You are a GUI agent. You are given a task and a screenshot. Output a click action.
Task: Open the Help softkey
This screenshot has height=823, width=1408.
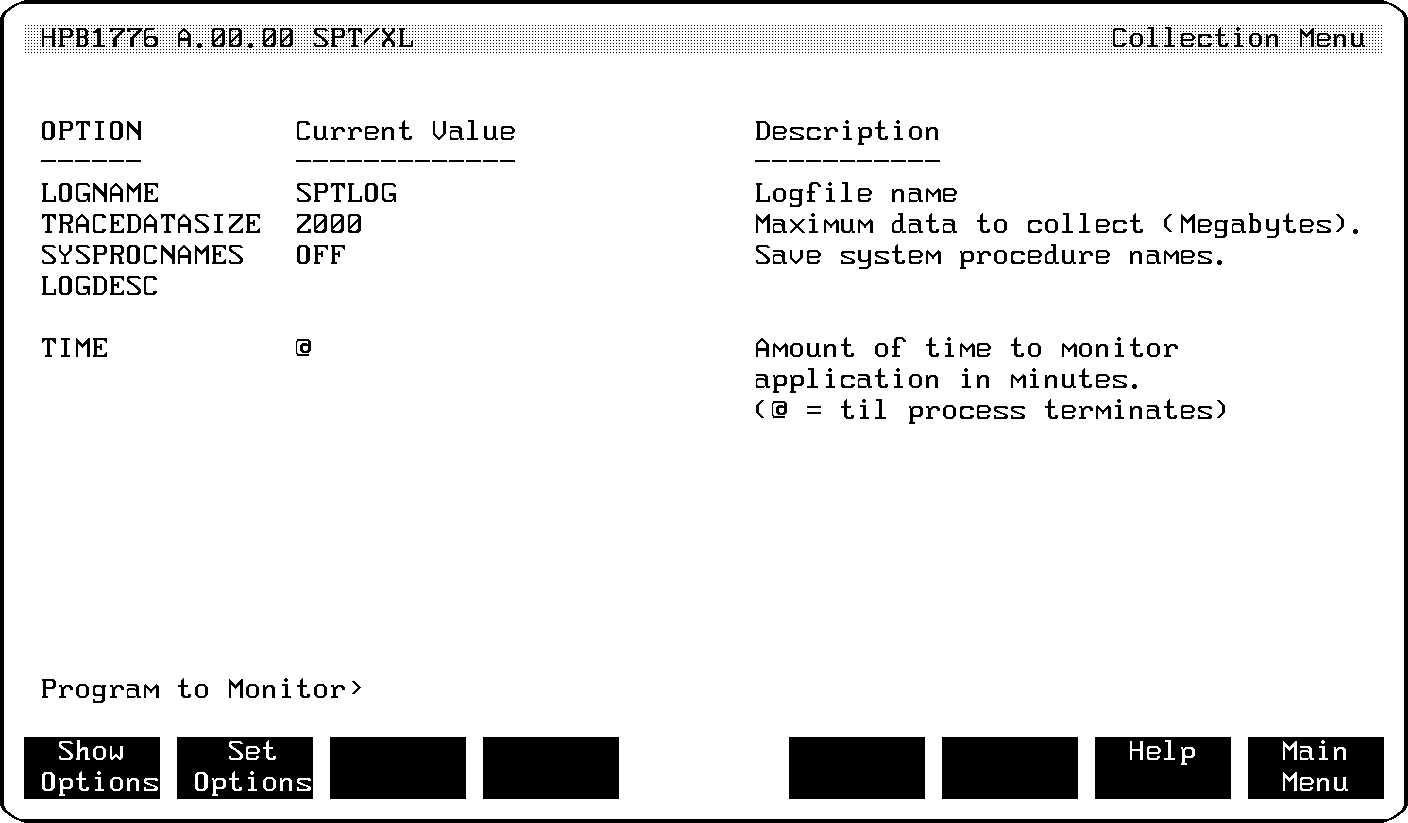[1162, 767]
